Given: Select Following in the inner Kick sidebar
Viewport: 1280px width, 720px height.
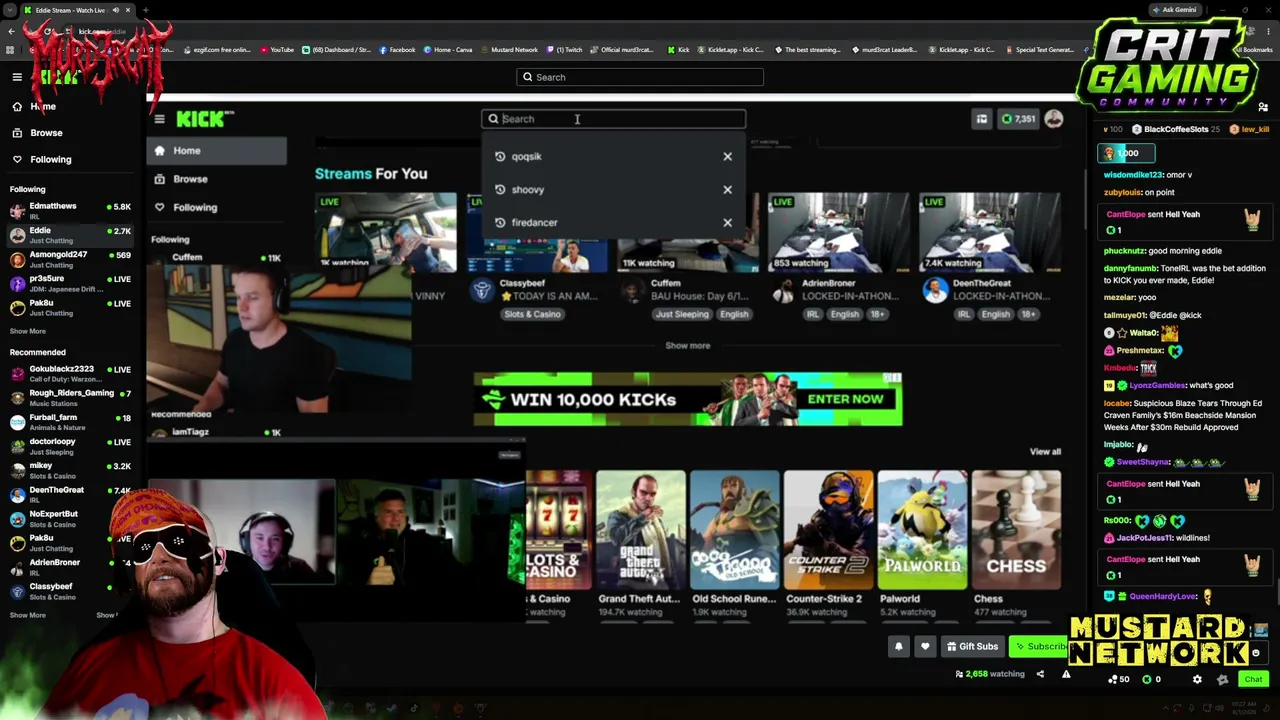Looking at the screenshot, I should pyautogui.click(x=217, y=207).
